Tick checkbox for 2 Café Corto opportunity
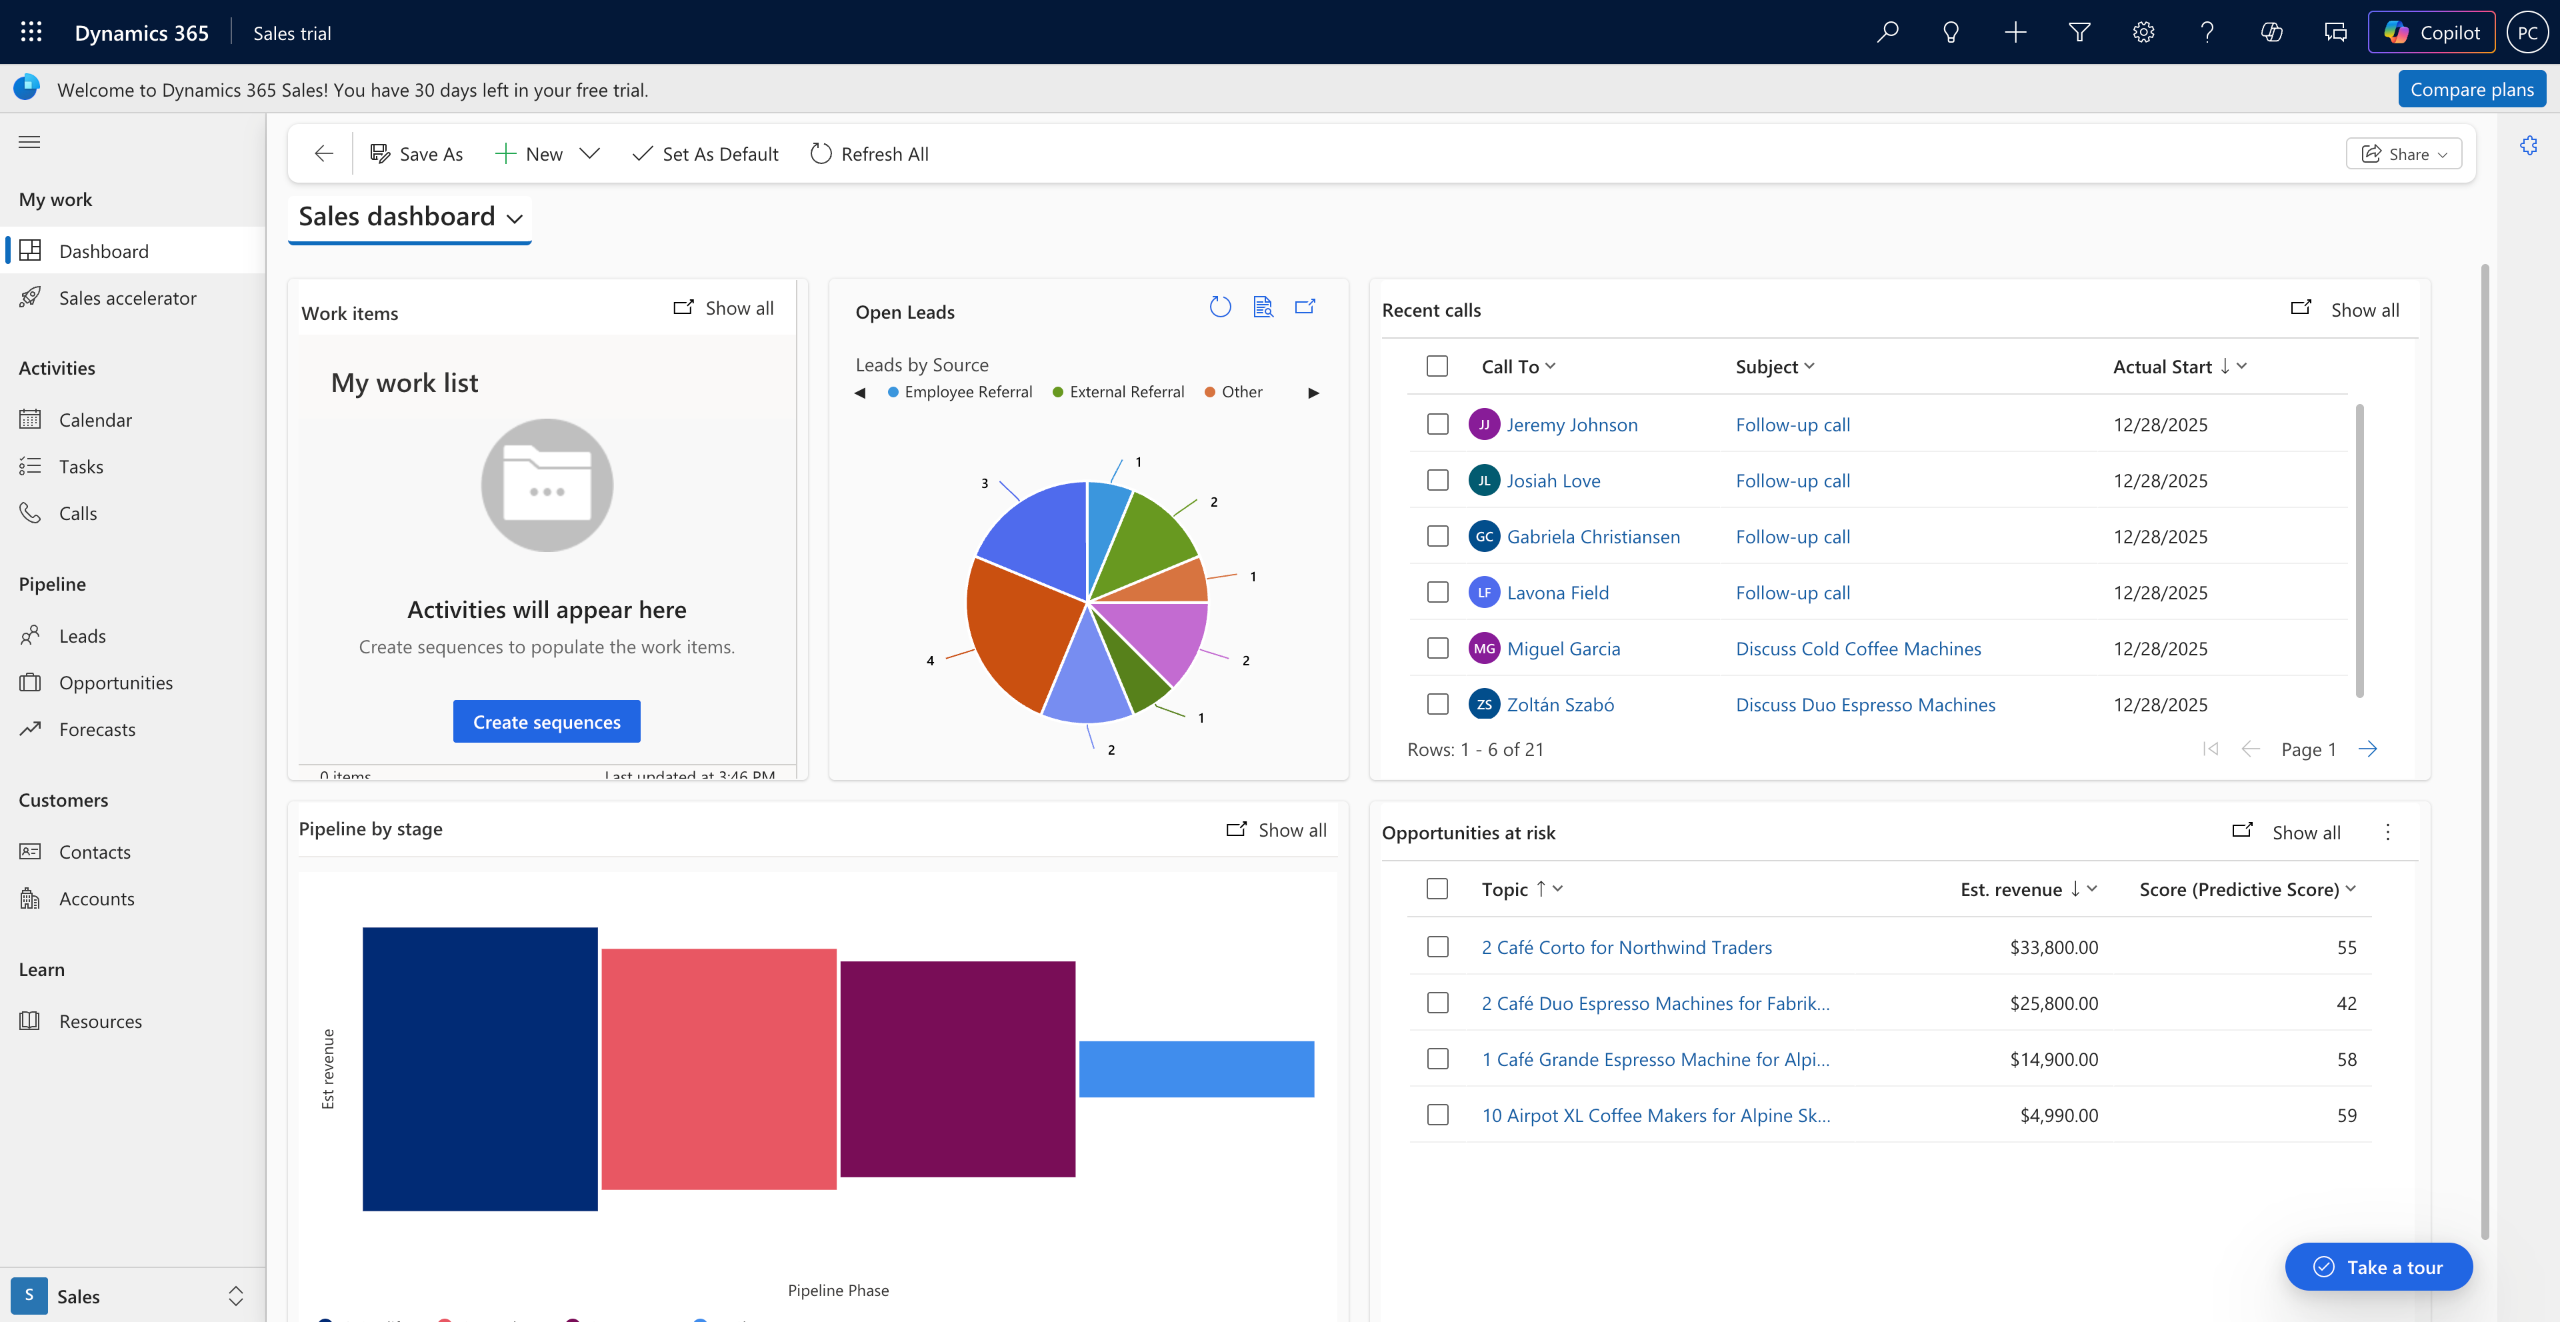The image size is (2560, 1322). (x=1437, y=946)
